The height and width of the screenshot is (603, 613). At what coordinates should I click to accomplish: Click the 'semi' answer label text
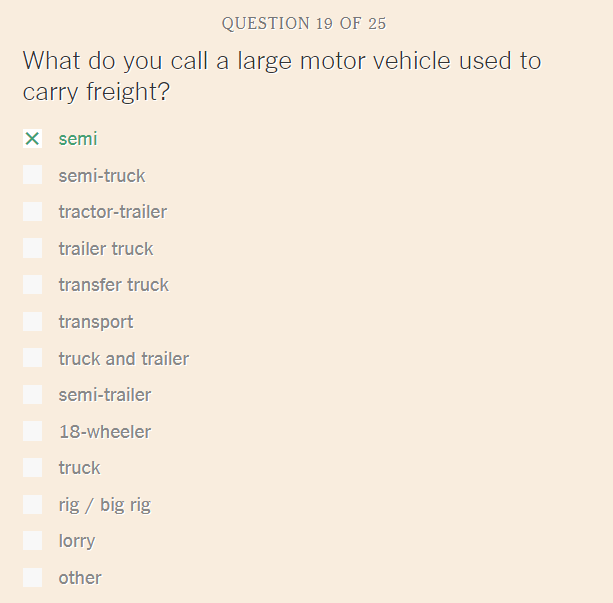pos(78,139)
